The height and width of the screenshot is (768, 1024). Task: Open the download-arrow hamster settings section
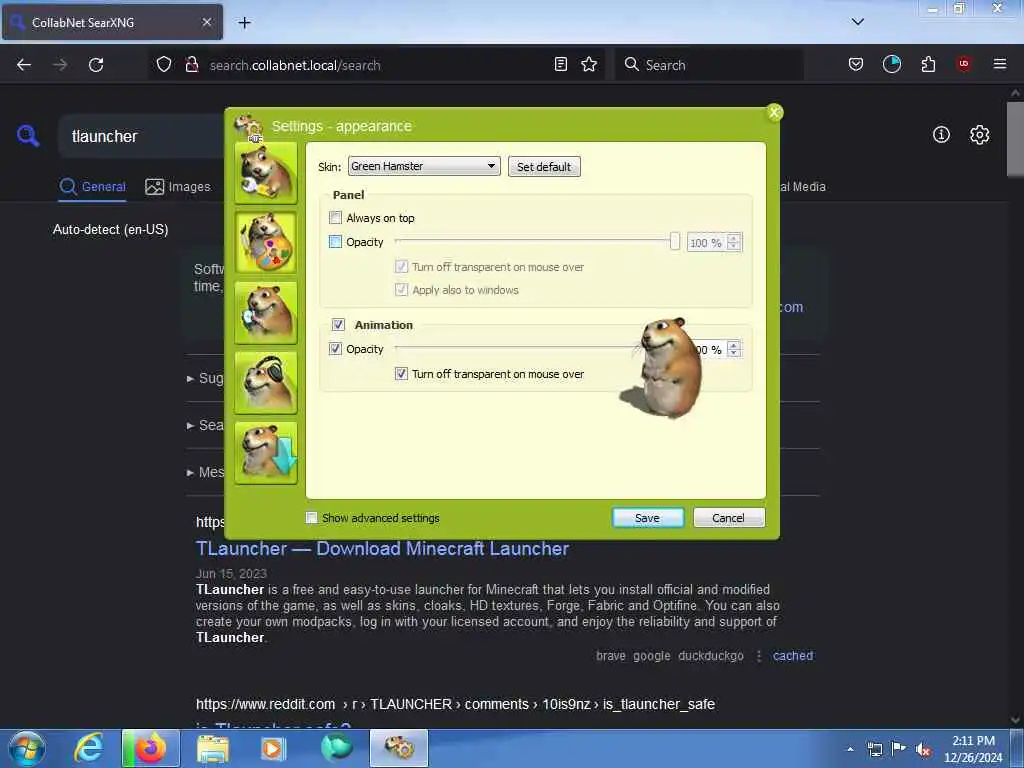266,453
